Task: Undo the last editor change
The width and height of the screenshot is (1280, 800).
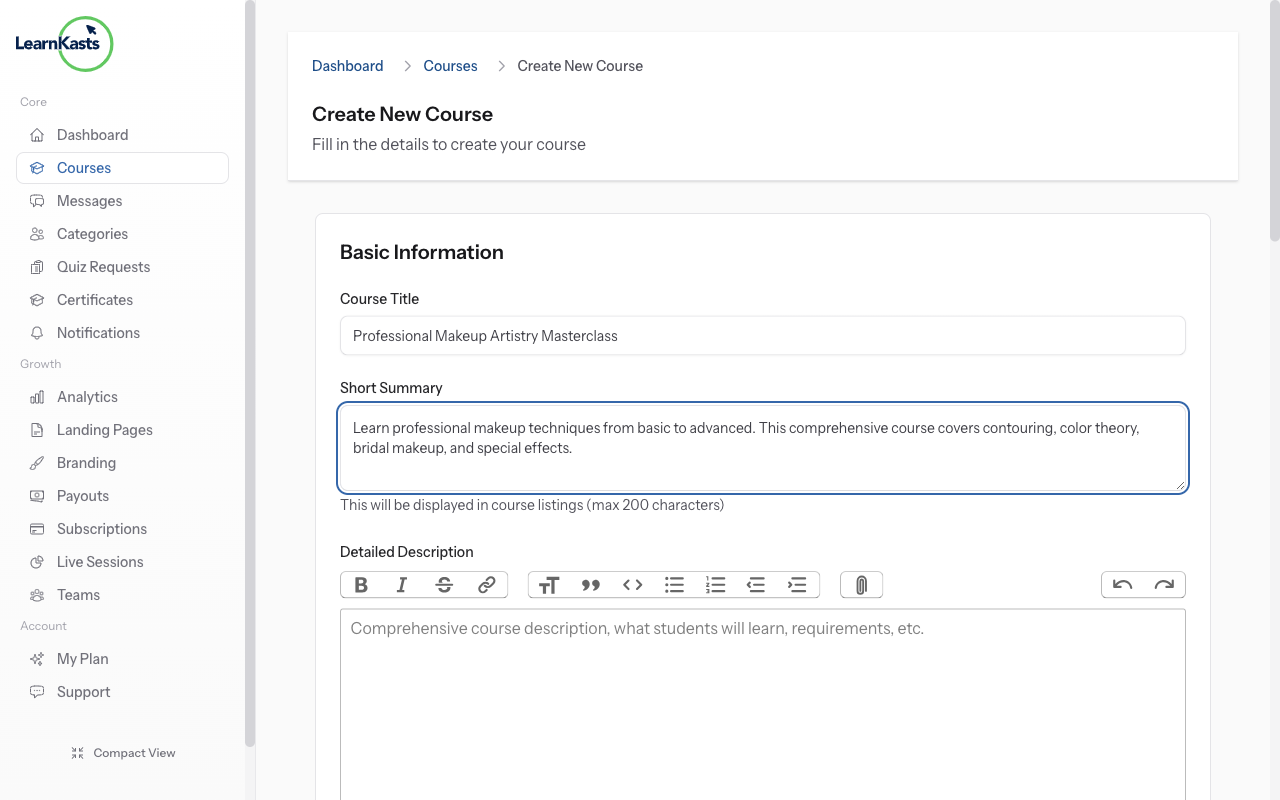Action: pyautogui.click(x=1122, y=585)
